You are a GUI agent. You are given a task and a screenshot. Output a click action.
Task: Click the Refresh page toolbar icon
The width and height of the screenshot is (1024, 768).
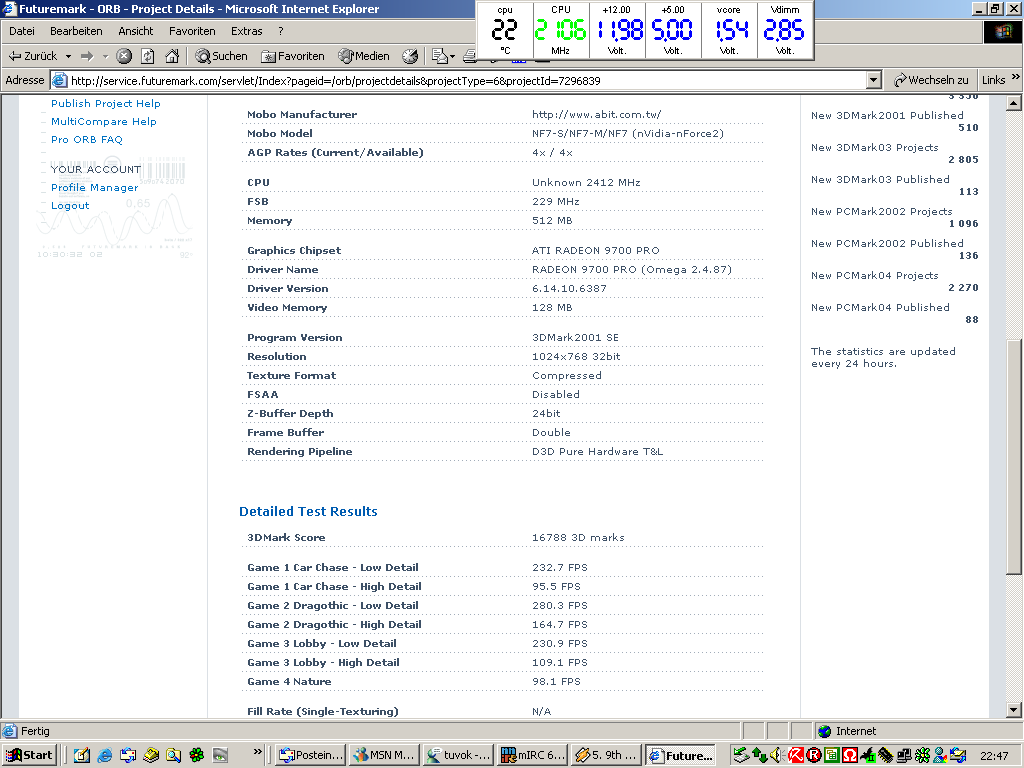point(148,56)
